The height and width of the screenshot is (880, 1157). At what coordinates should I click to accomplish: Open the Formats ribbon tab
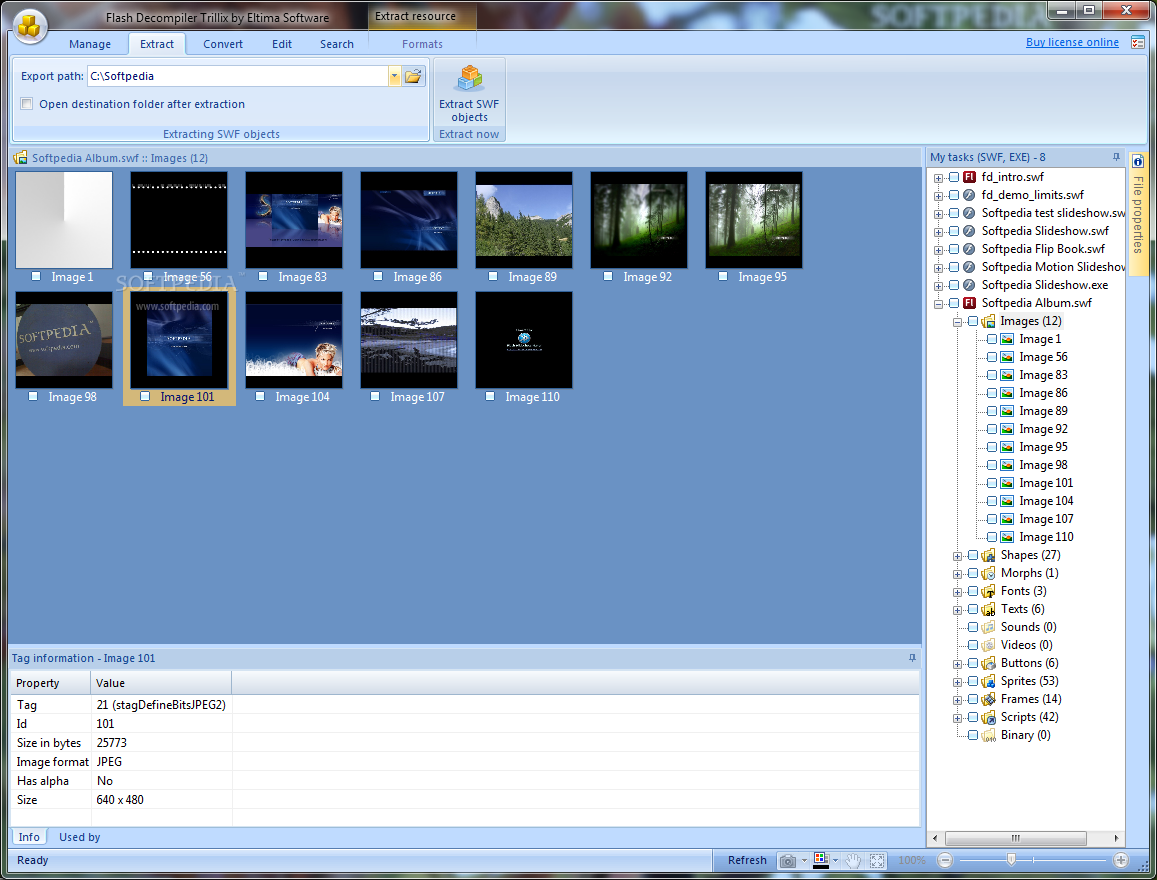pyautogui.click(x=422, y=44)
